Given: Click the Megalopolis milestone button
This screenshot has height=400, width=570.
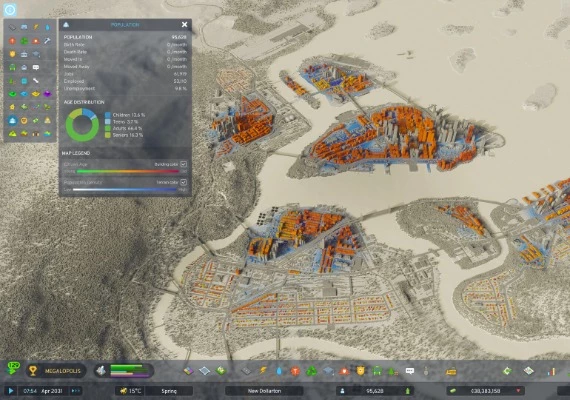Looking at the screenshot, I should [56, 371].
